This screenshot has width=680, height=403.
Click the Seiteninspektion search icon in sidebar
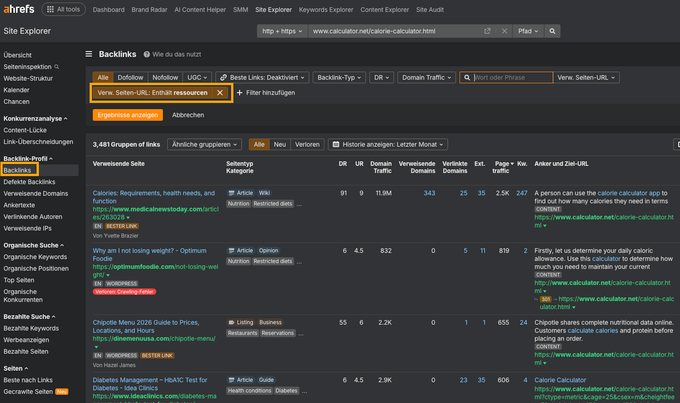click(x=56, y=67)
